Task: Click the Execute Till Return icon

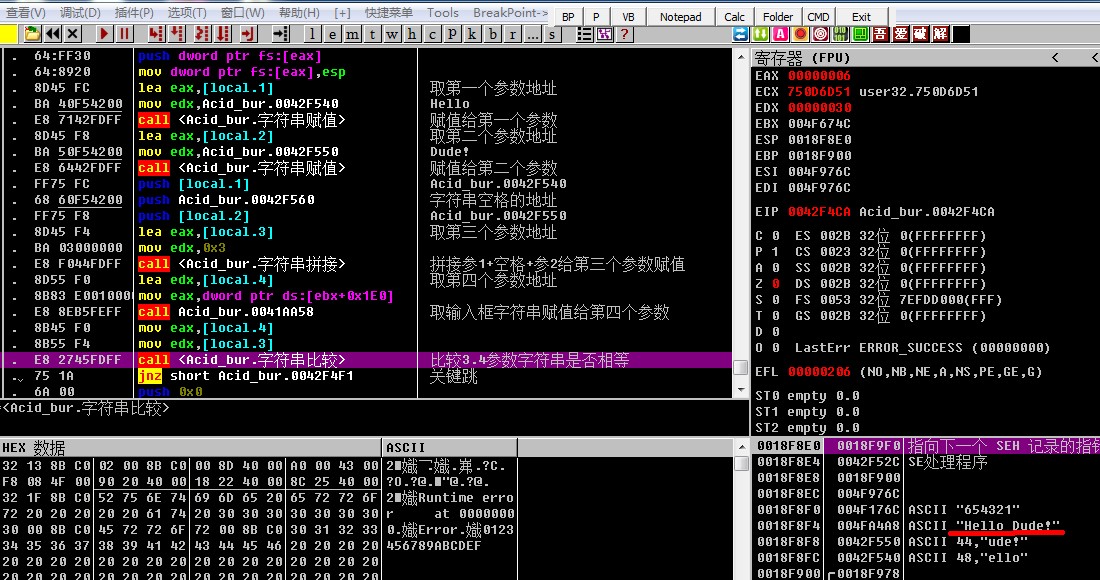Action: 248,34
